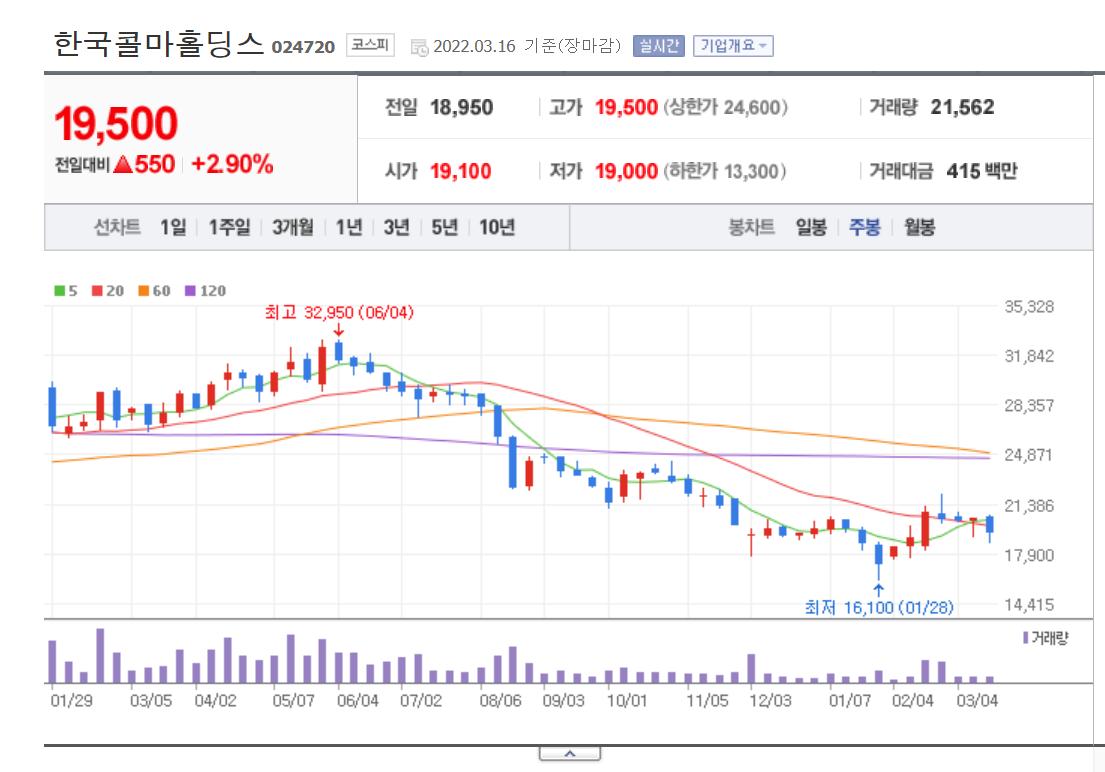Click the 14,415 y-axis label

(1029, 604)
